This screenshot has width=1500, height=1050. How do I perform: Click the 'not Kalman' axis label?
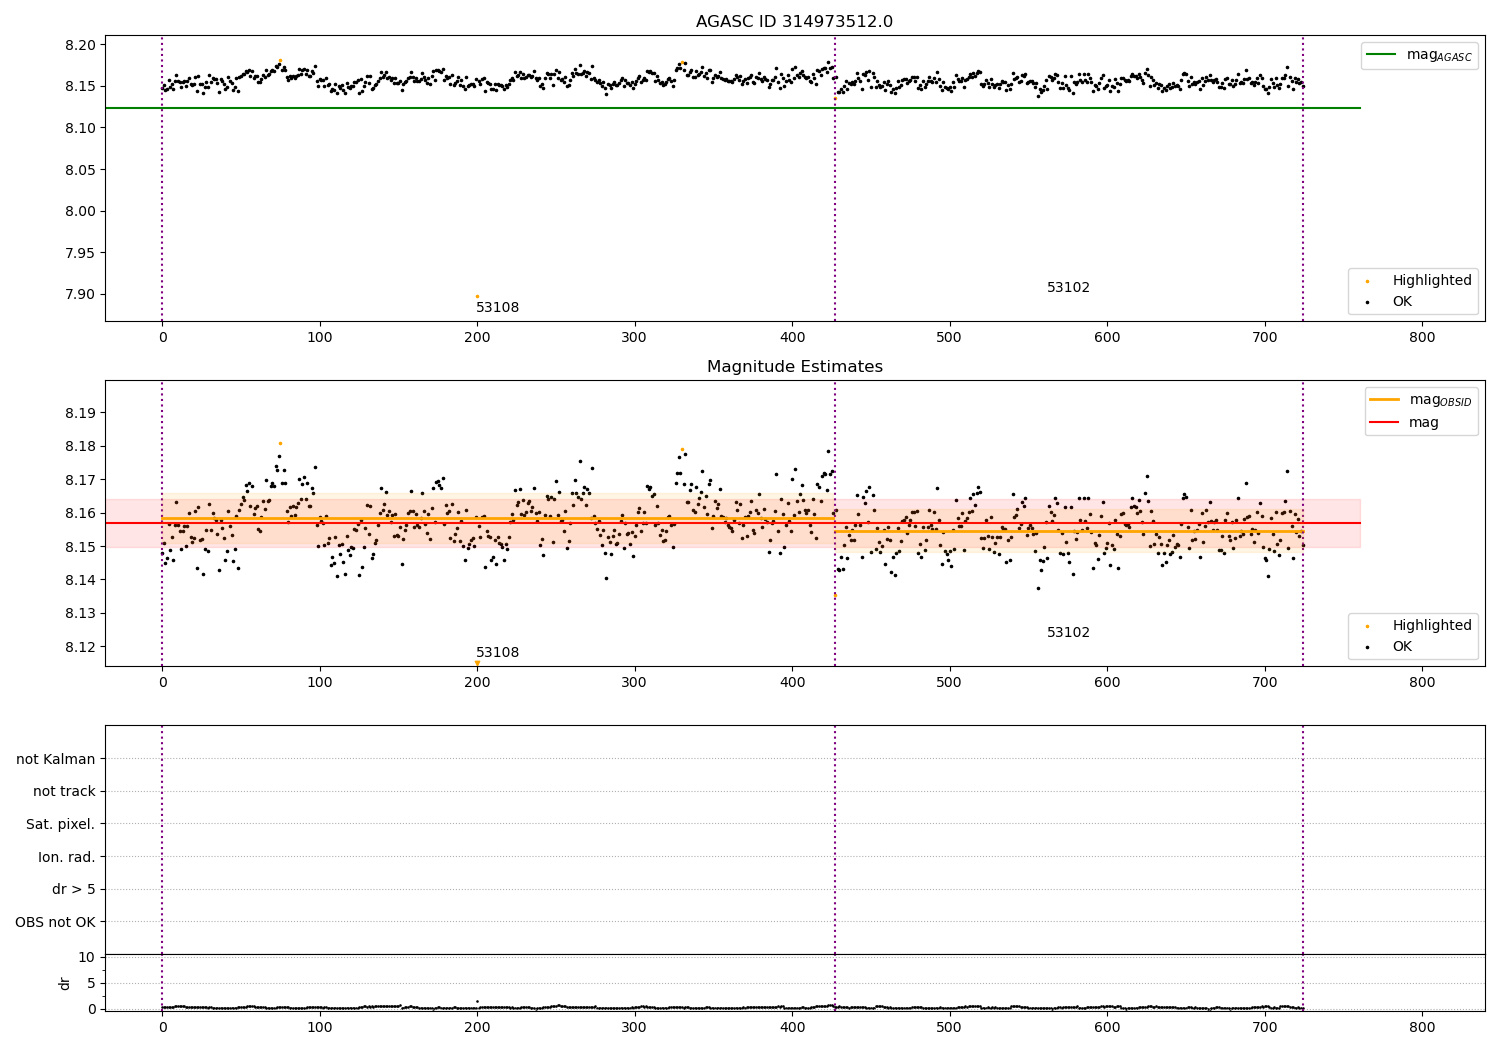click(56, 759)
